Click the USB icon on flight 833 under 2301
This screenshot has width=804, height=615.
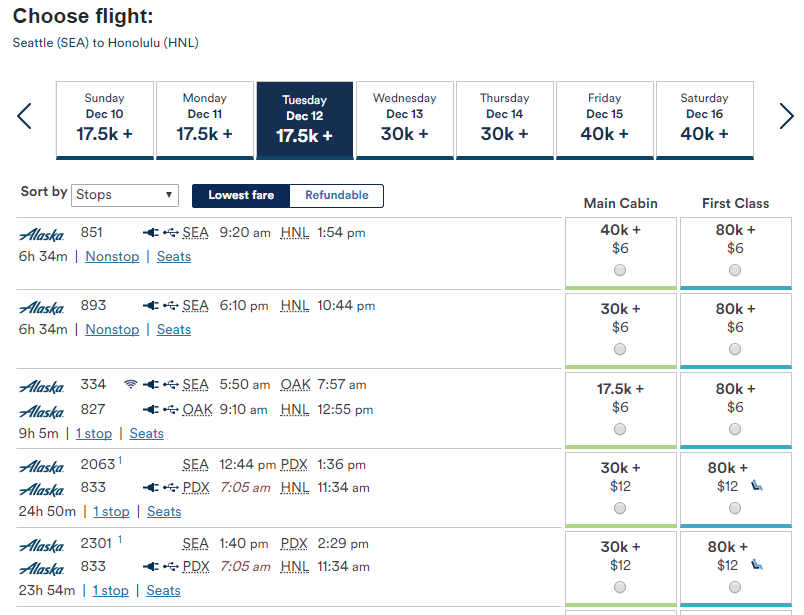point(171,566)
